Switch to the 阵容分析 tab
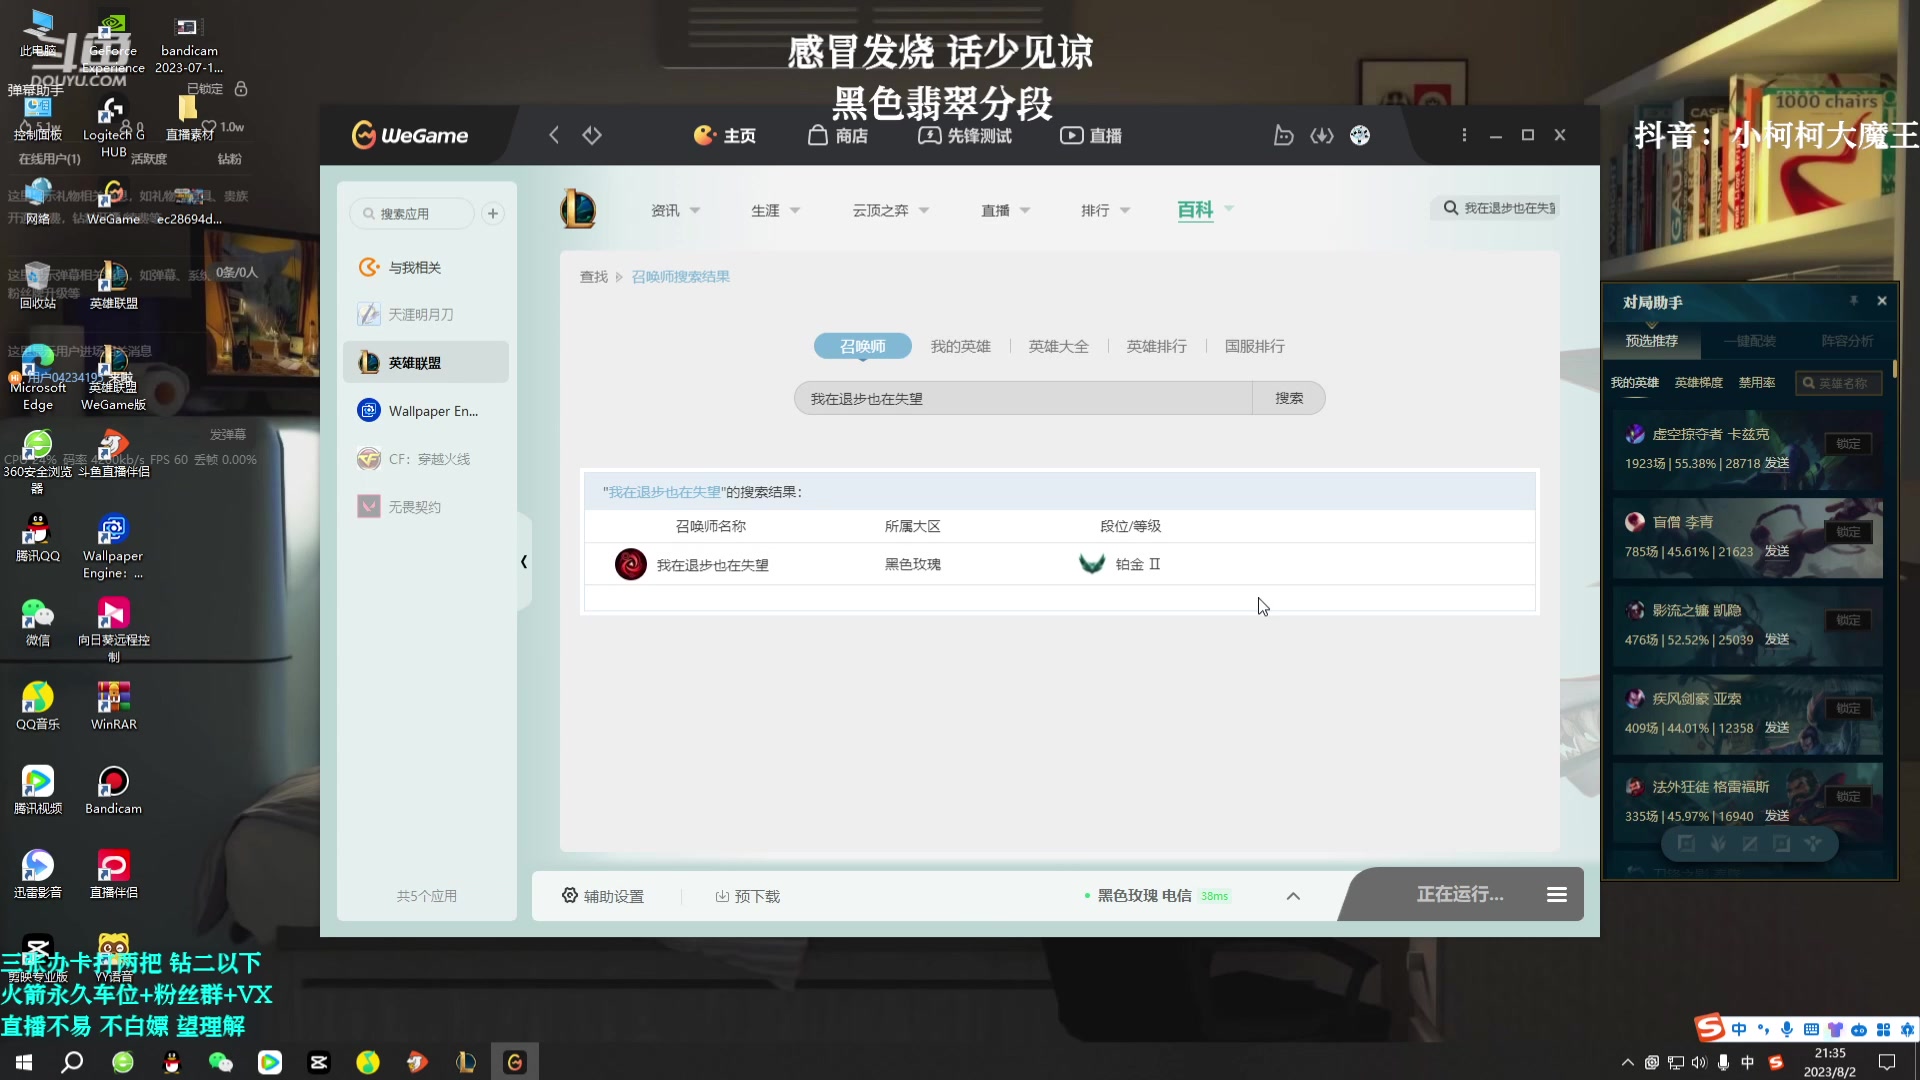This screenshot has height=1080, width=1920. point(1847,341)
